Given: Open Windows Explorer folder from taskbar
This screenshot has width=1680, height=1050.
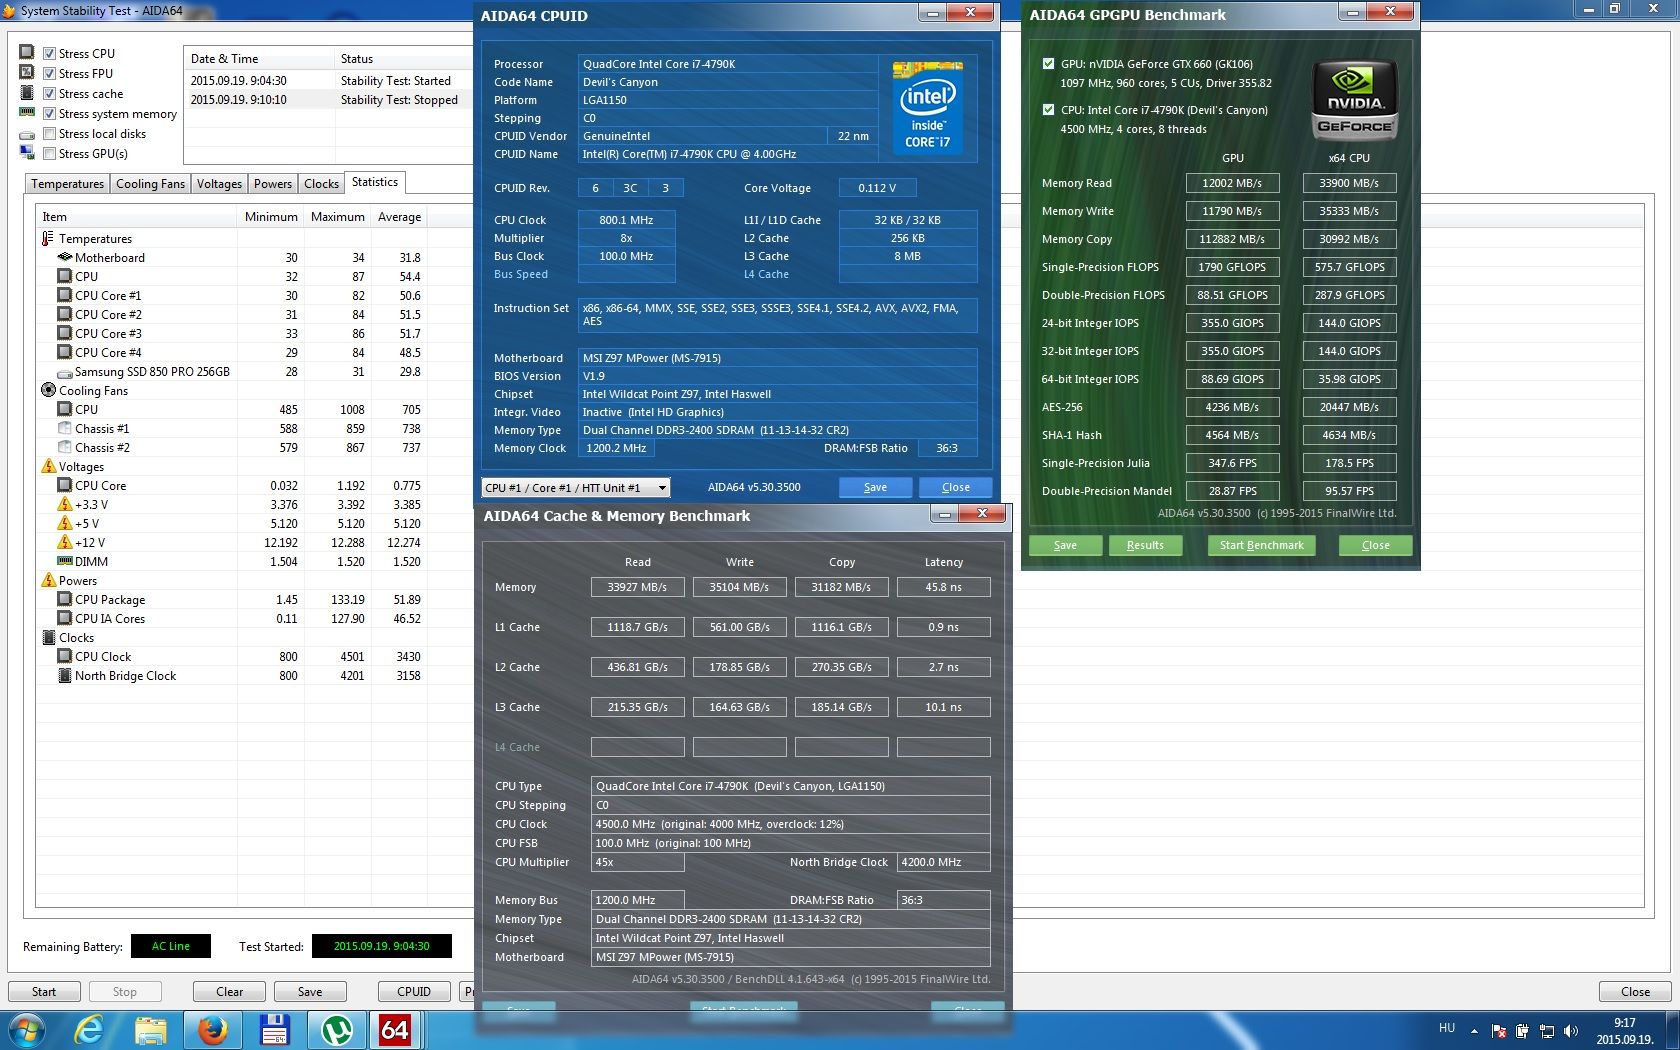Looking at the screenshot, I should click(x=151, y=1030).
